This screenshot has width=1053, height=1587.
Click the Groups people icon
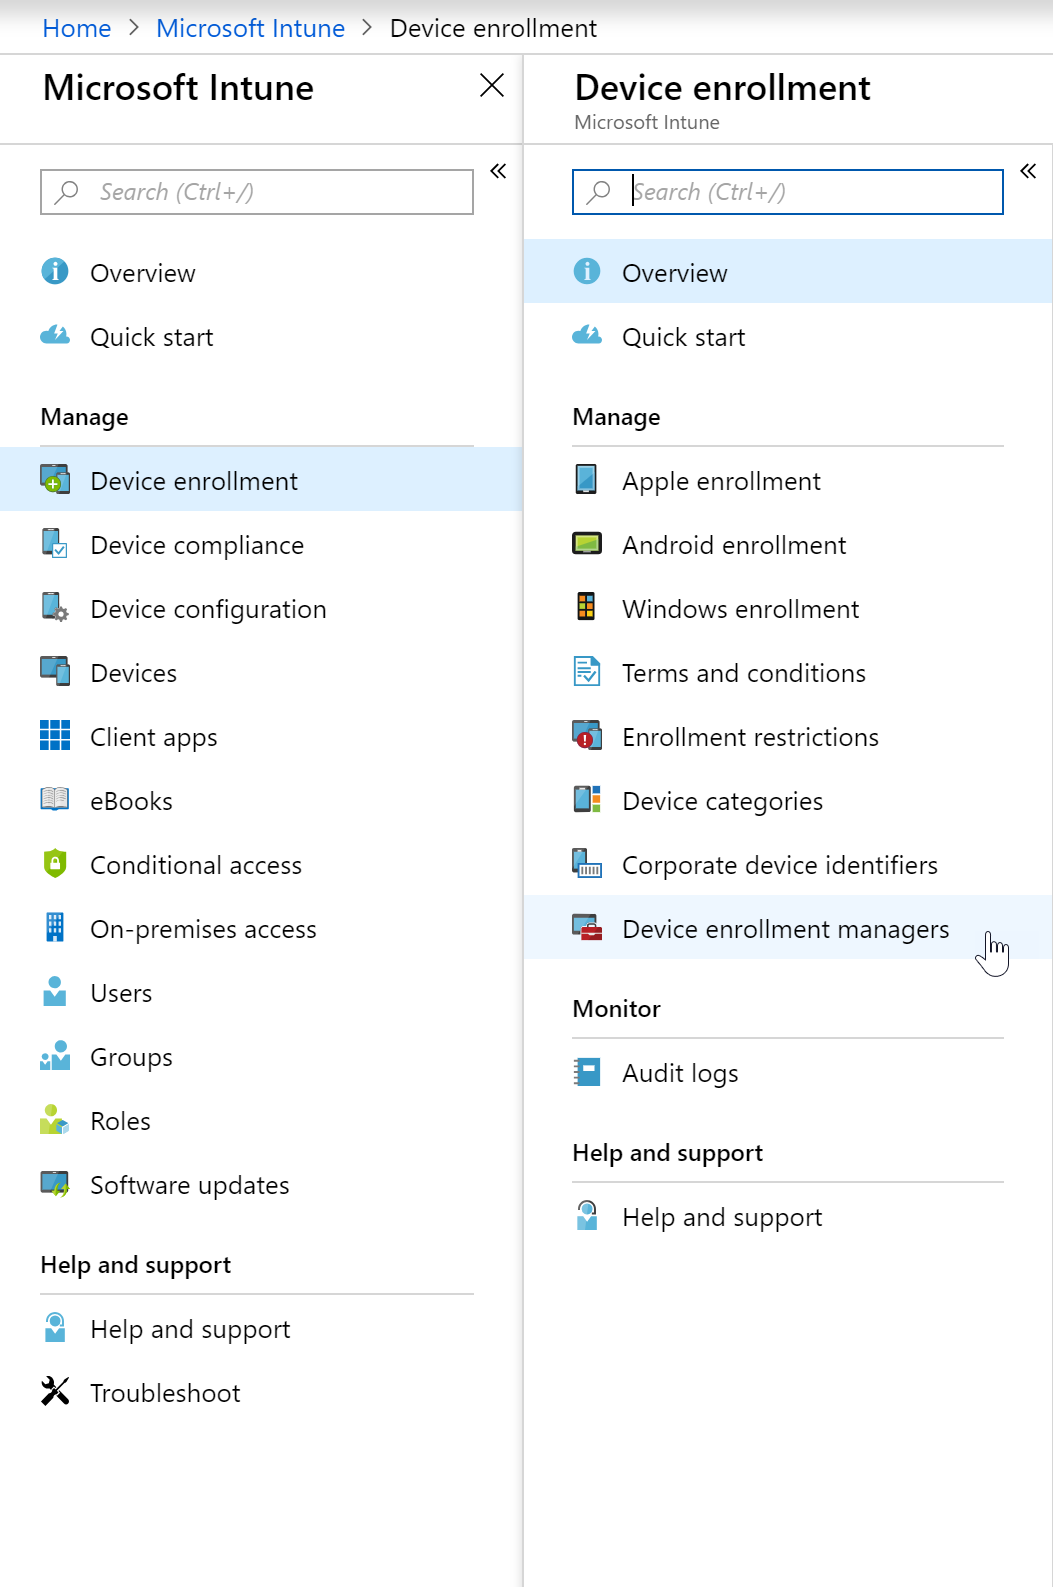55,1055
